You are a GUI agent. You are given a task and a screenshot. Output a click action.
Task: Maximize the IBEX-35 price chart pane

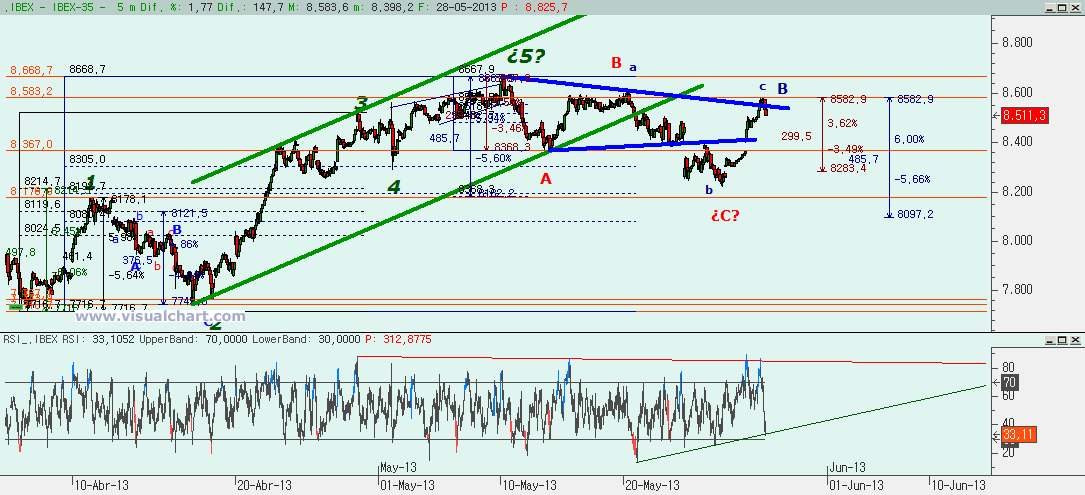[1061, 7]
